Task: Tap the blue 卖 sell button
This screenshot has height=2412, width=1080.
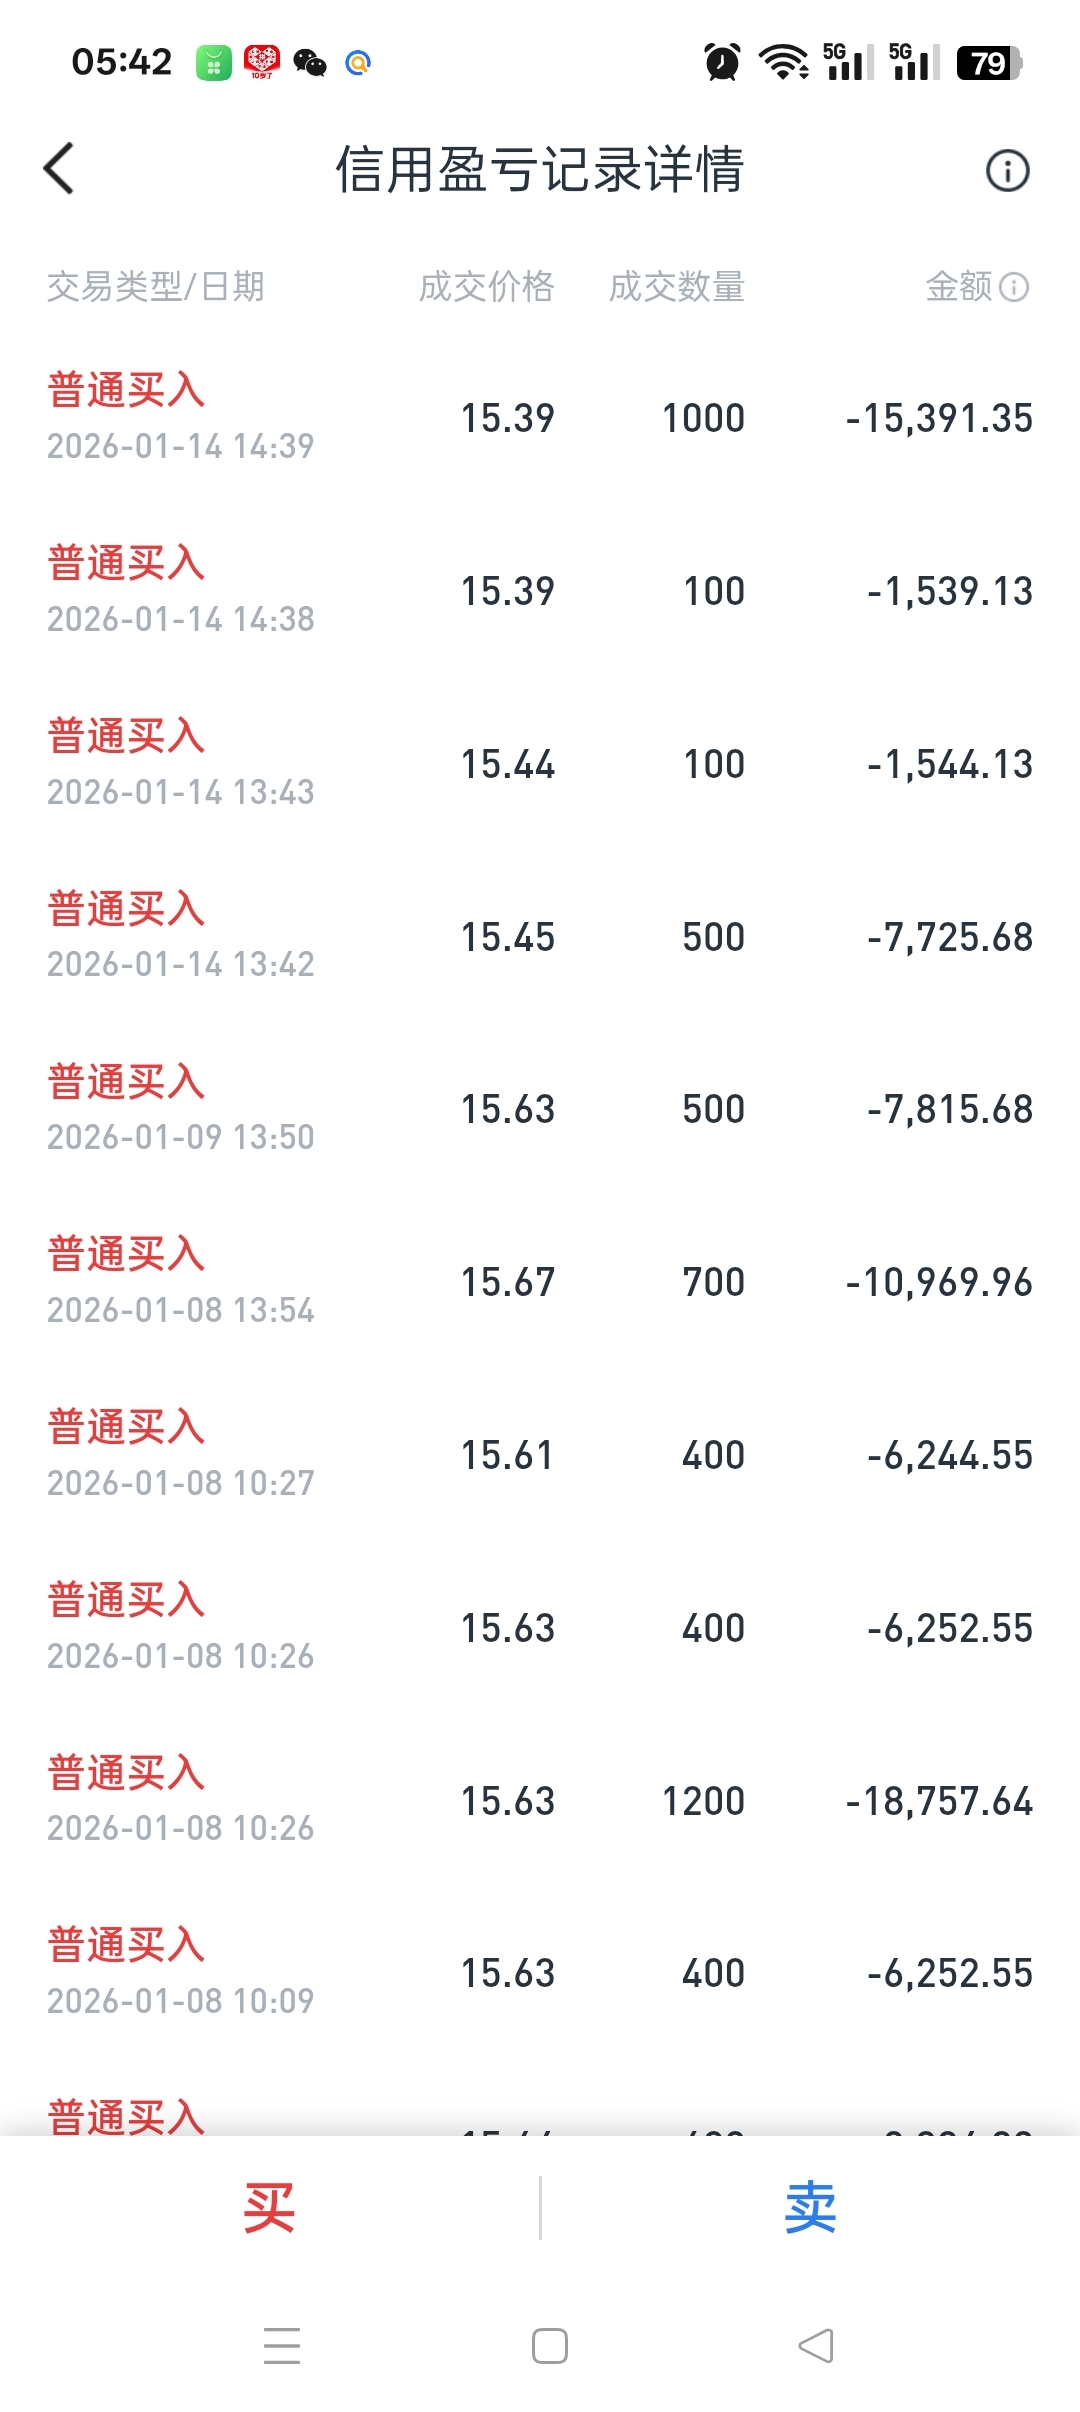Action: (x=810, y=2208)
